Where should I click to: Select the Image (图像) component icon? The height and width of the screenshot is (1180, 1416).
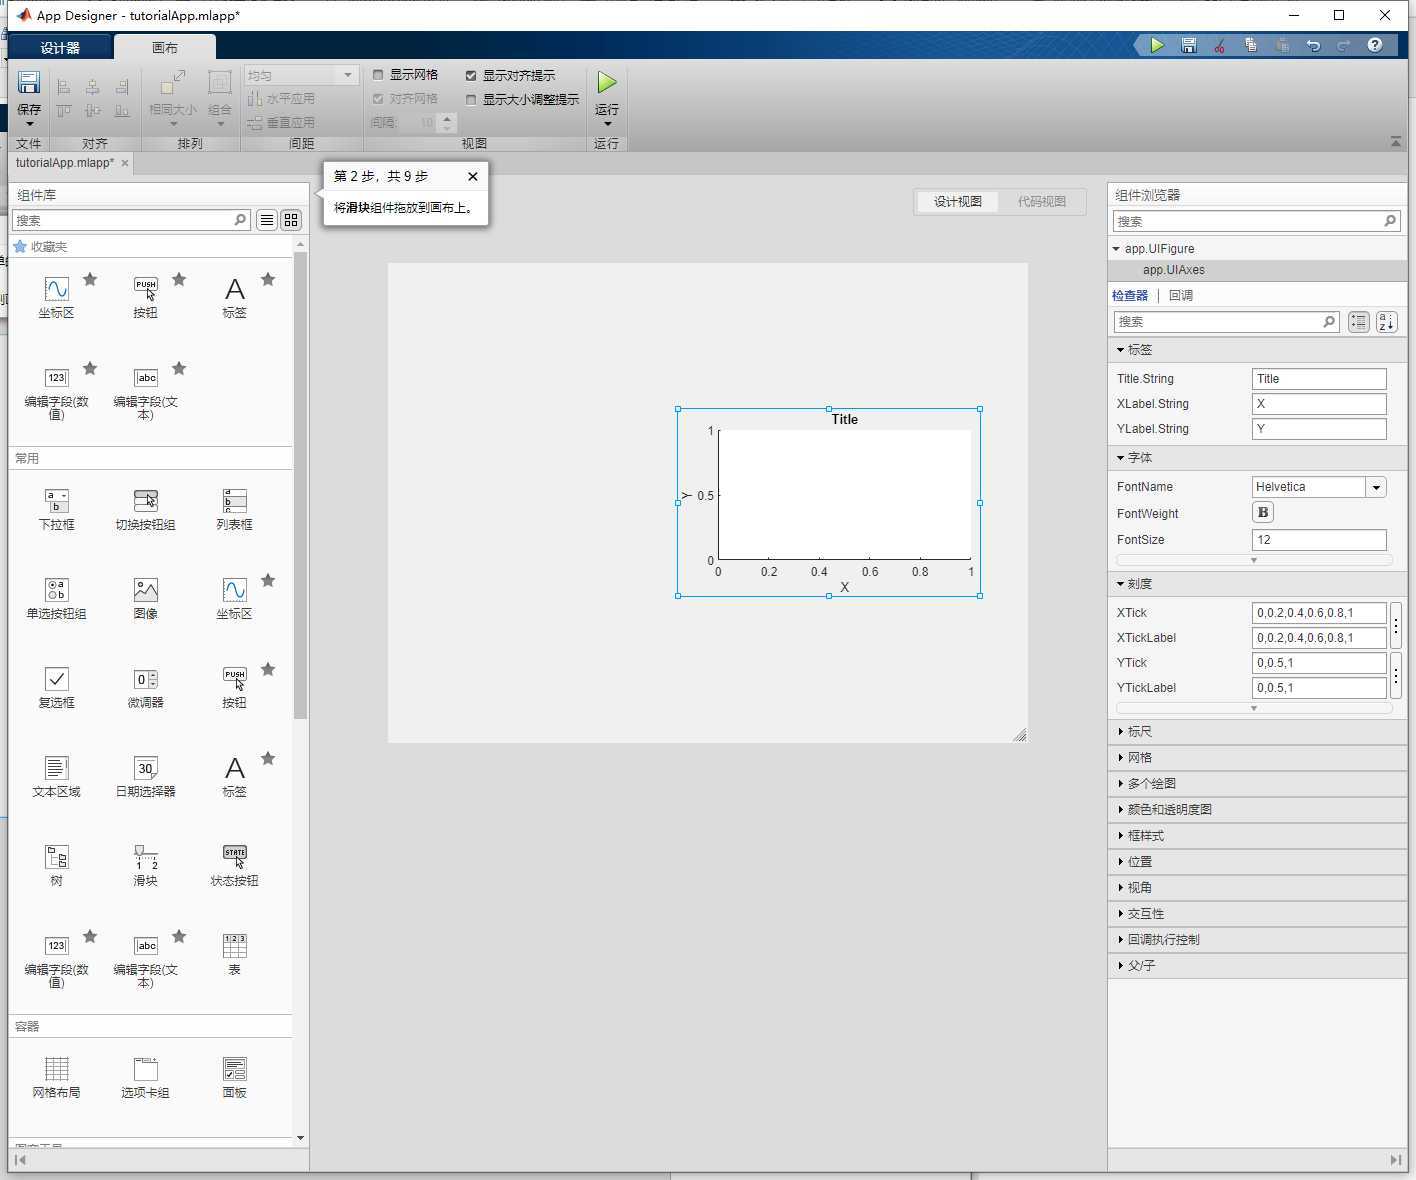pos(146,591)
